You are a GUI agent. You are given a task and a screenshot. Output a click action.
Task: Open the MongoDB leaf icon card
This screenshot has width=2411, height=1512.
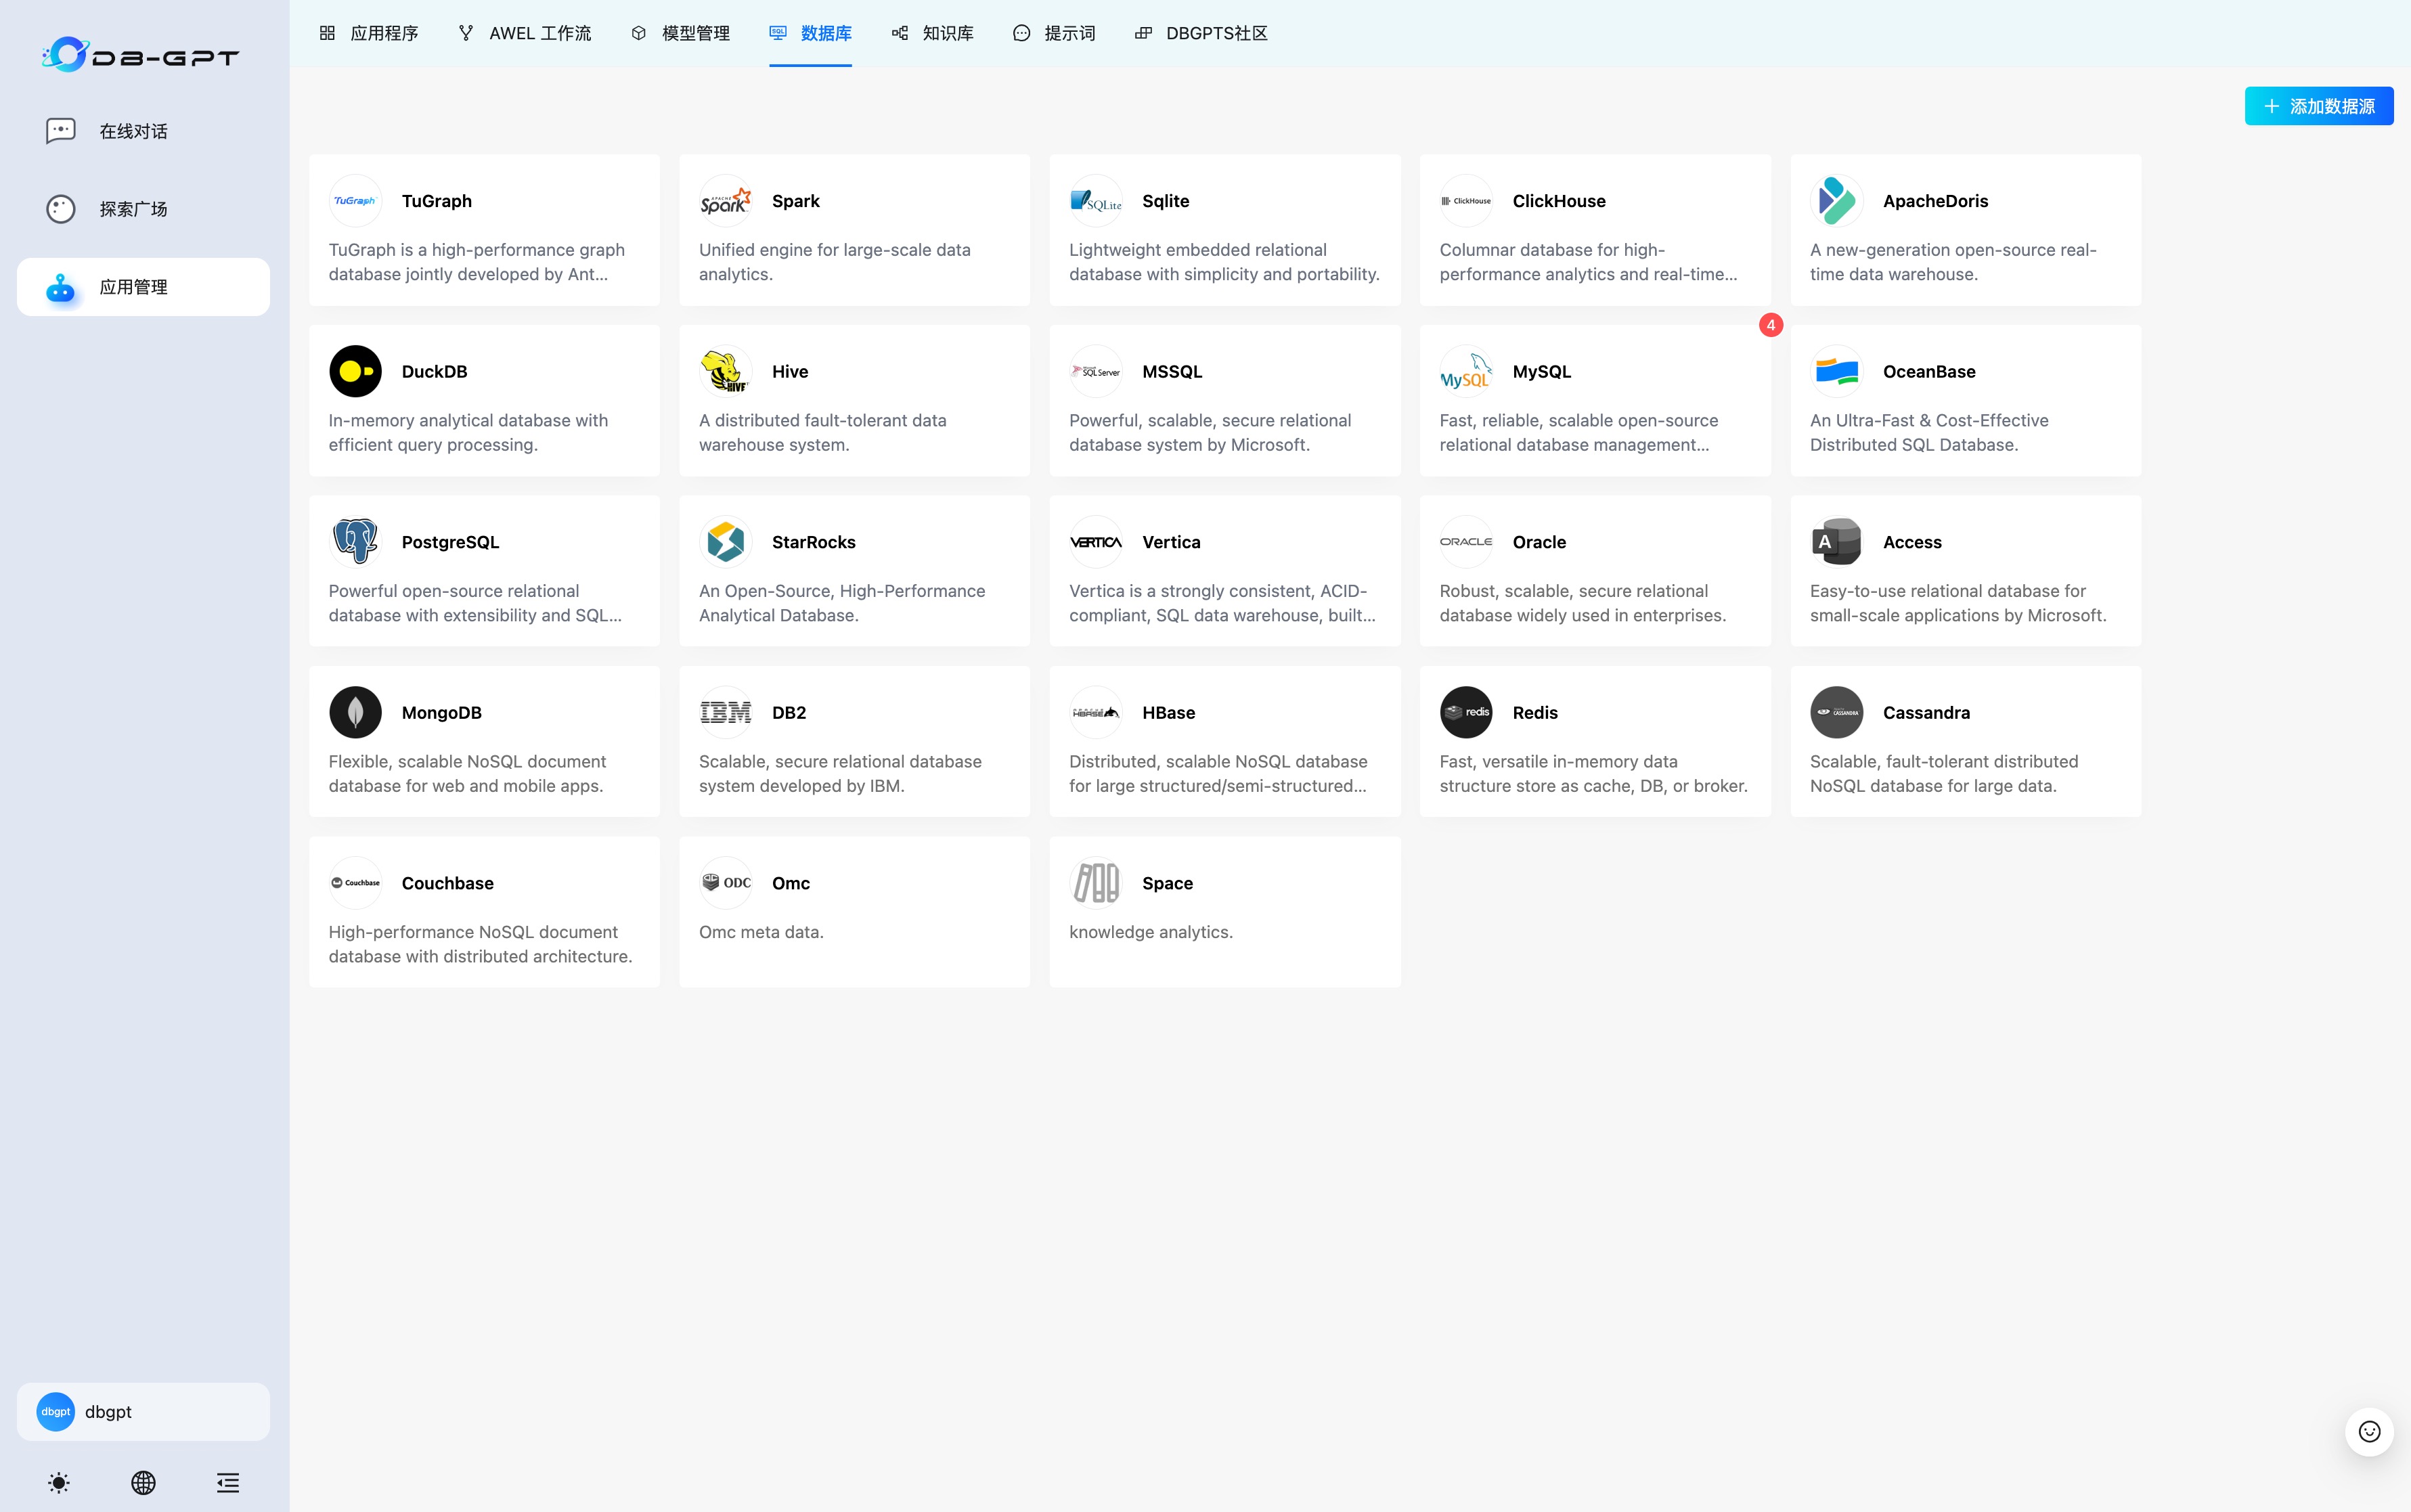tap(355, 712)
